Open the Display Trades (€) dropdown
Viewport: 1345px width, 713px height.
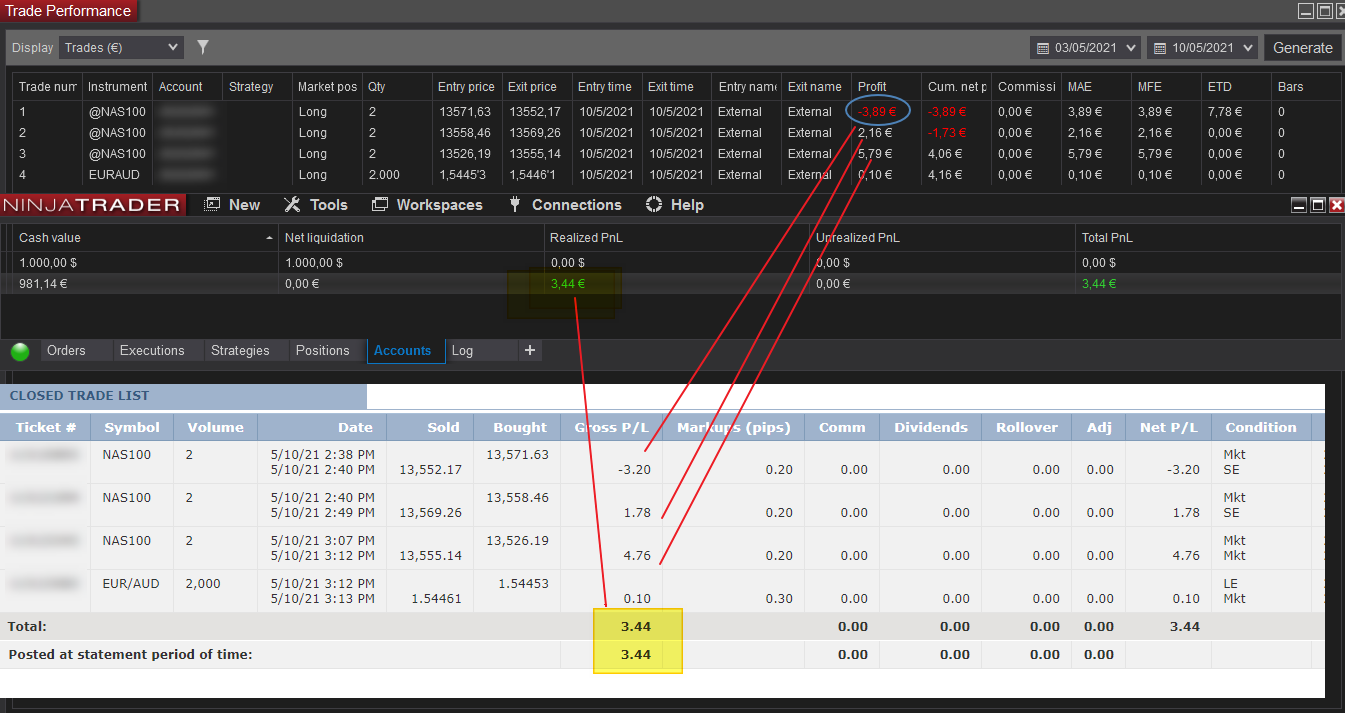click(121, 47)
